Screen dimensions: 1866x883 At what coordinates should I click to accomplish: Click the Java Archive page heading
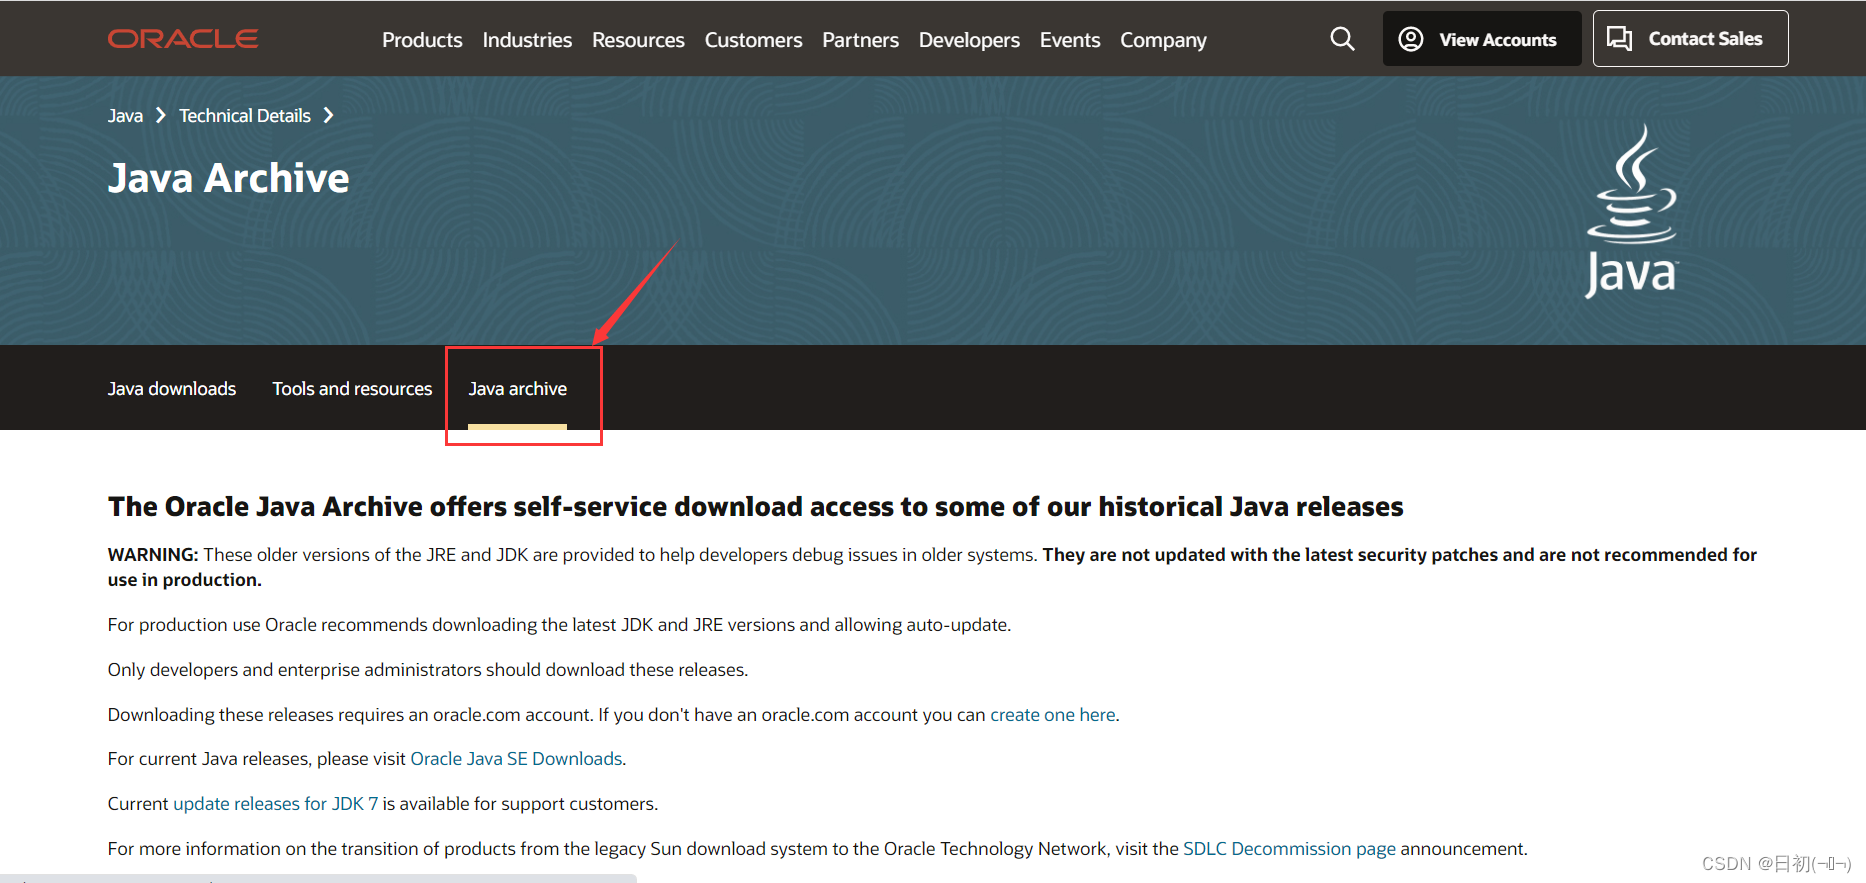coord(229,178)
